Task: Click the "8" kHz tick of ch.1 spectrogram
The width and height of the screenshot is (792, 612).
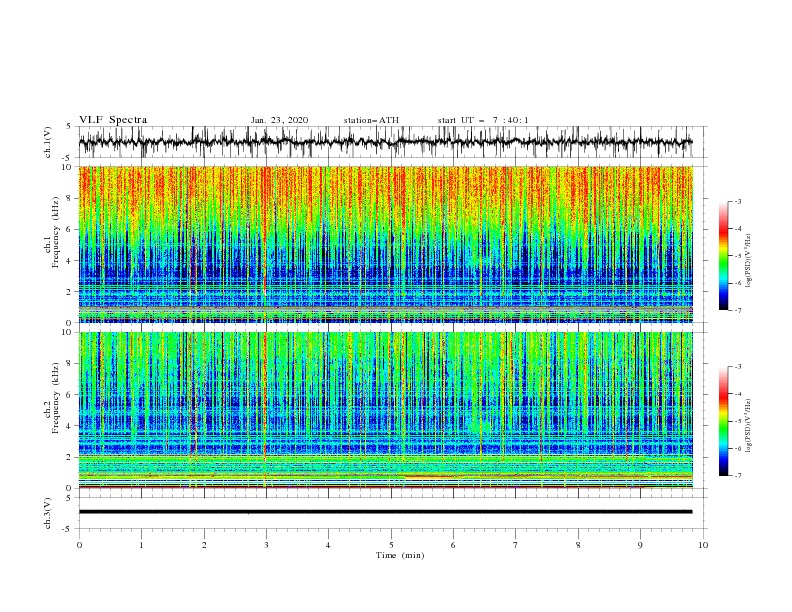Action: [x=70, y=198]
